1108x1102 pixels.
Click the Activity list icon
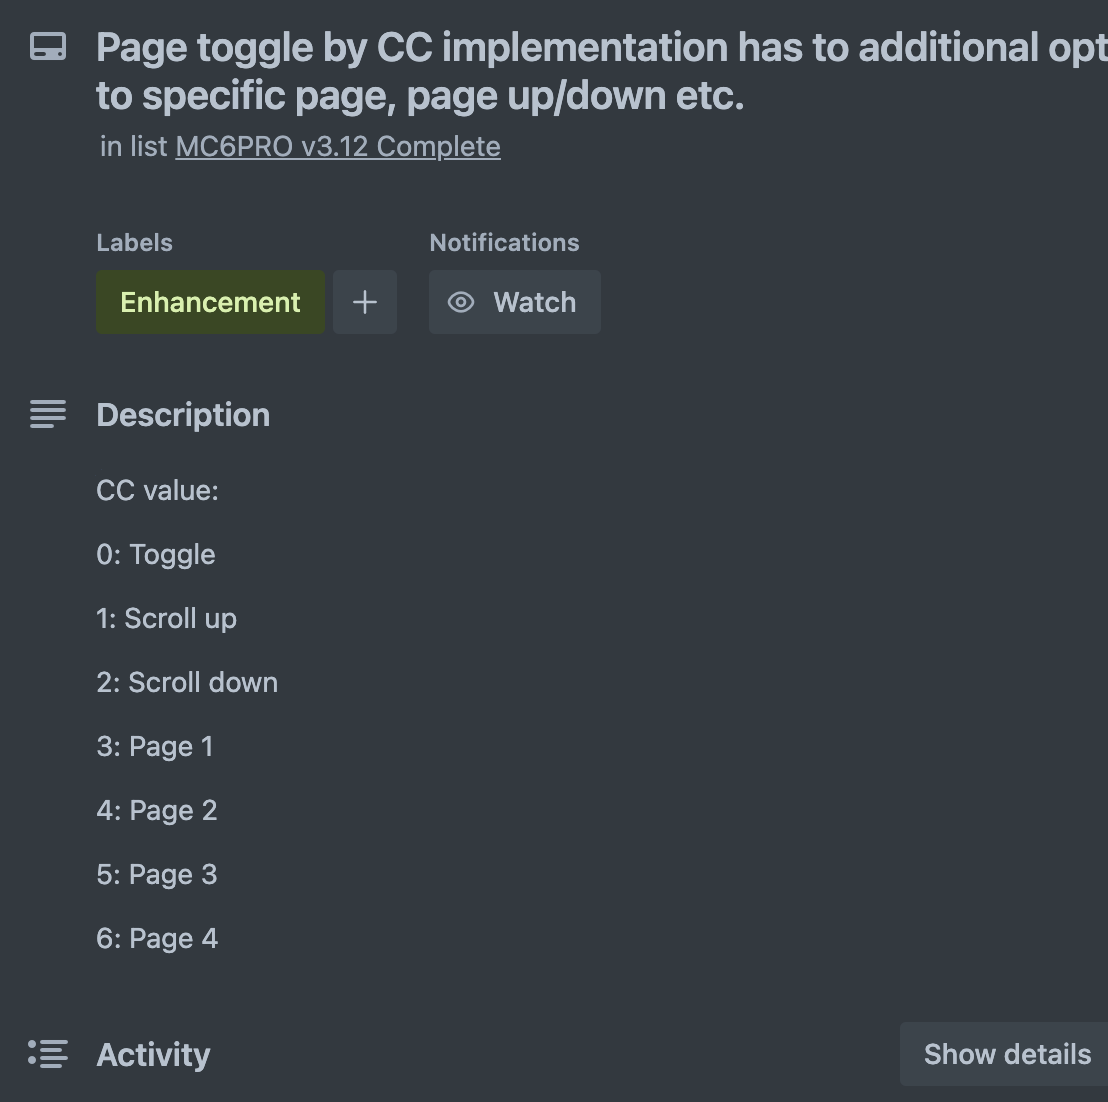click(48, 1054)
